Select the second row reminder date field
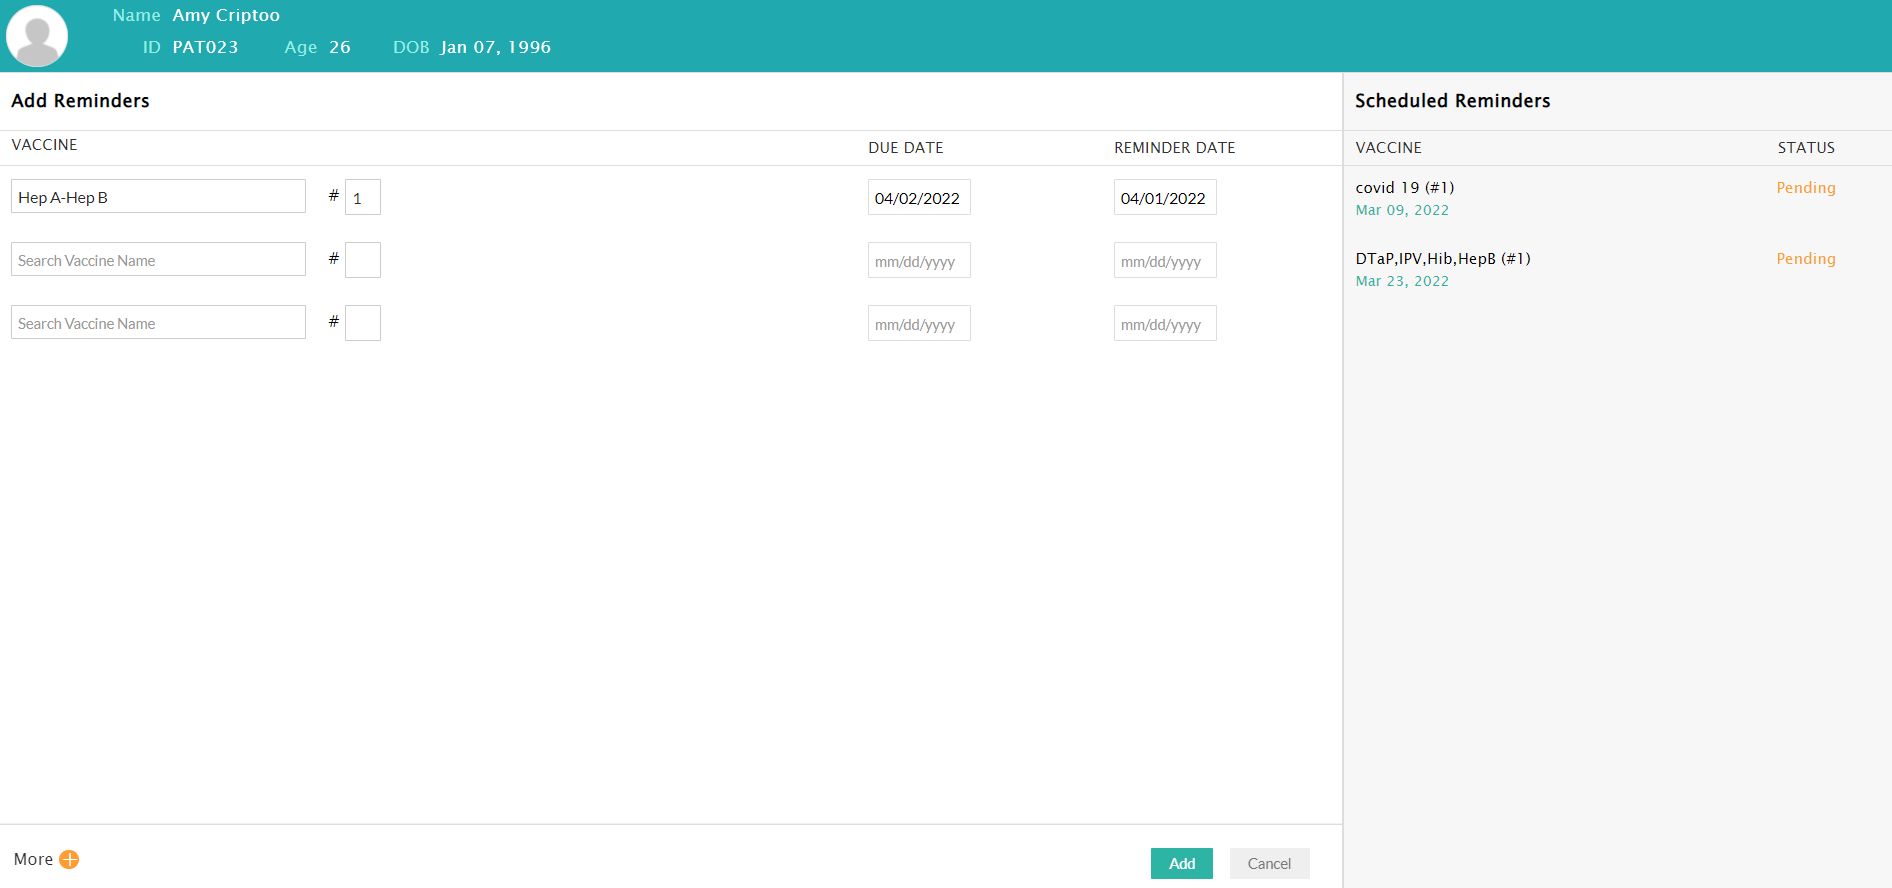 tap(1164, 261)
